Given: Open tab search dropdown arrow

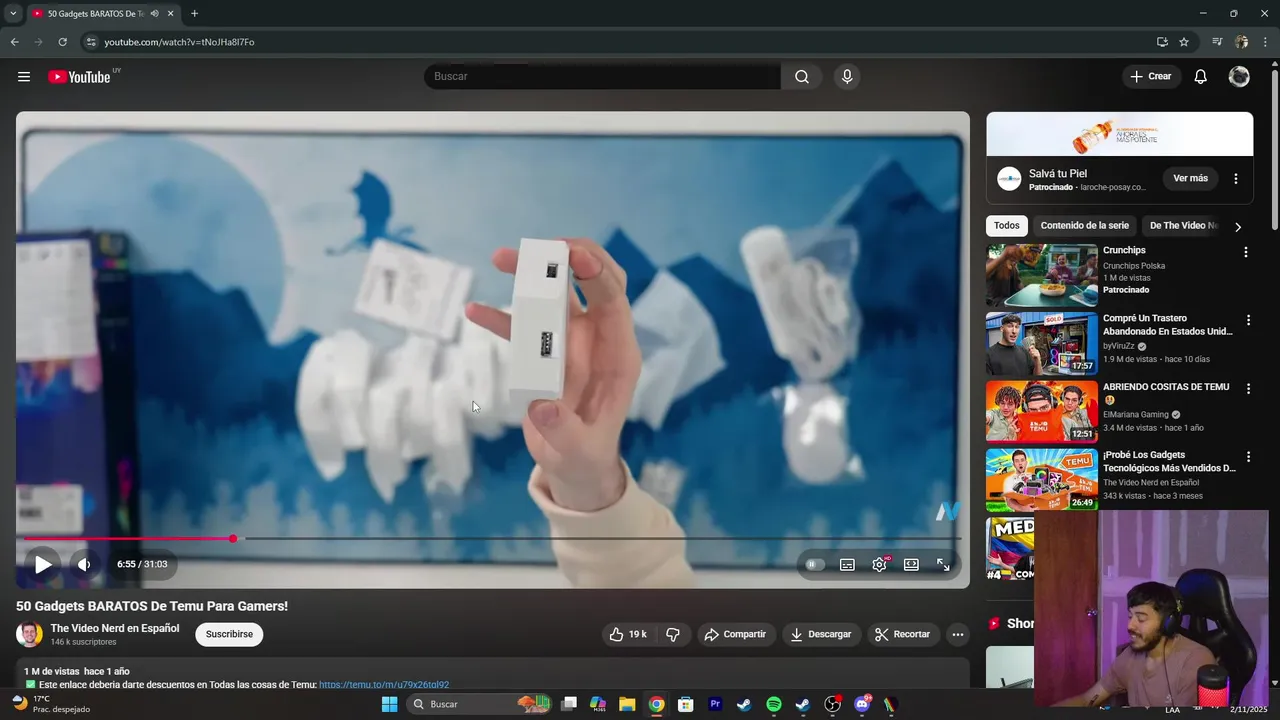Looking at the screenshot, I should (13, 14).
